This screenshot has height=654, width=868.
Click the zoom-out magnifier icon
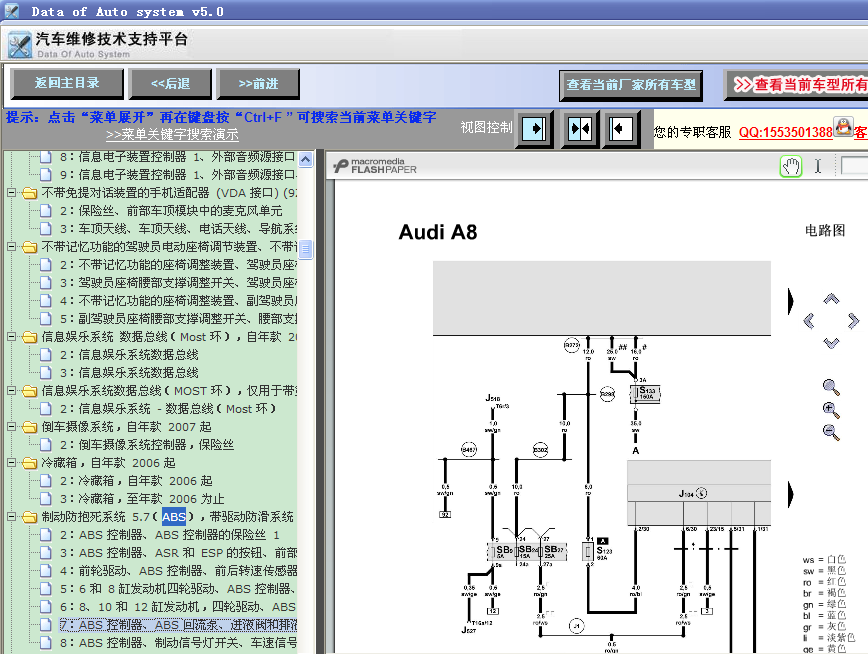[831, 432]
